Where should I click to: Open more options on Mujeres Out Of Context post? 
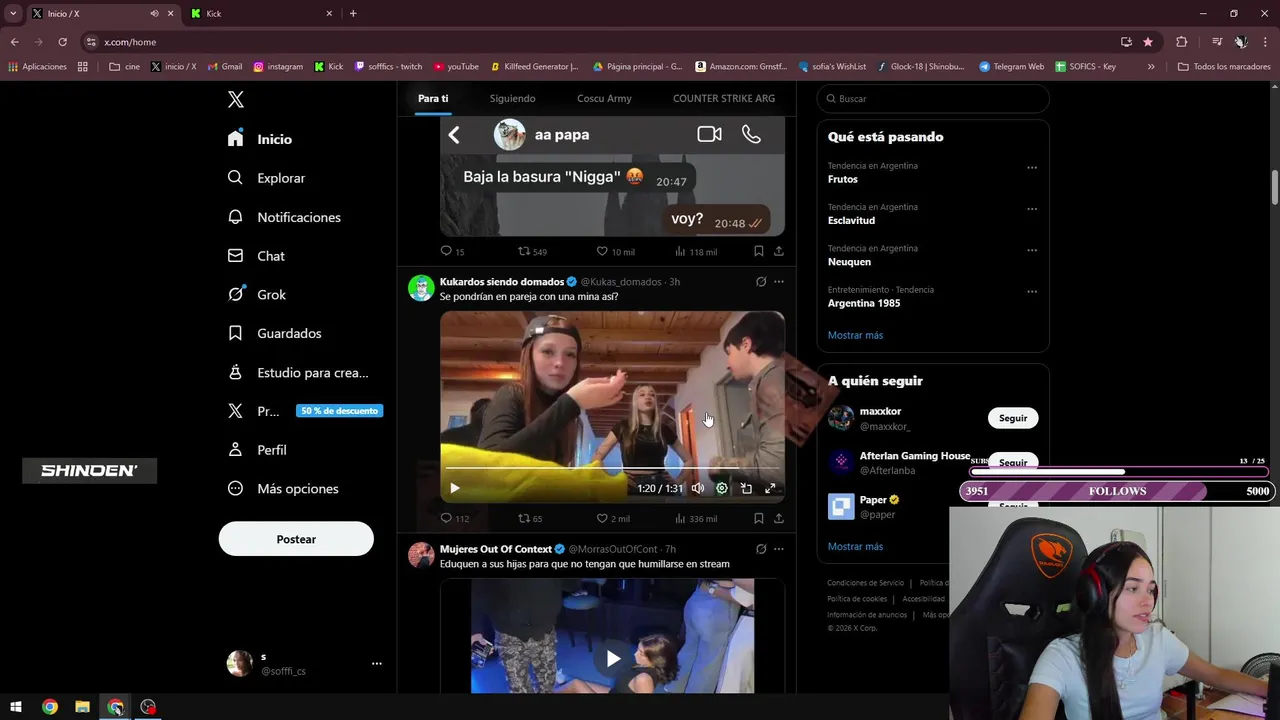[779, 549]
